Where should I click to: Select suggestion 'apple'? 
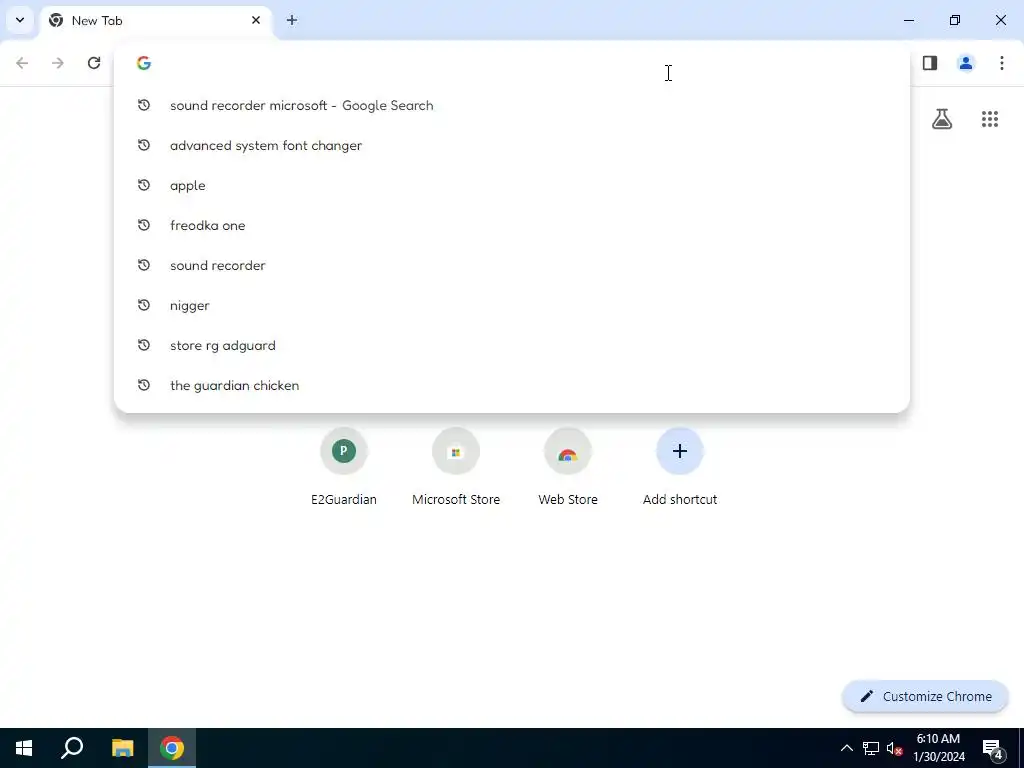coord(512,185)
